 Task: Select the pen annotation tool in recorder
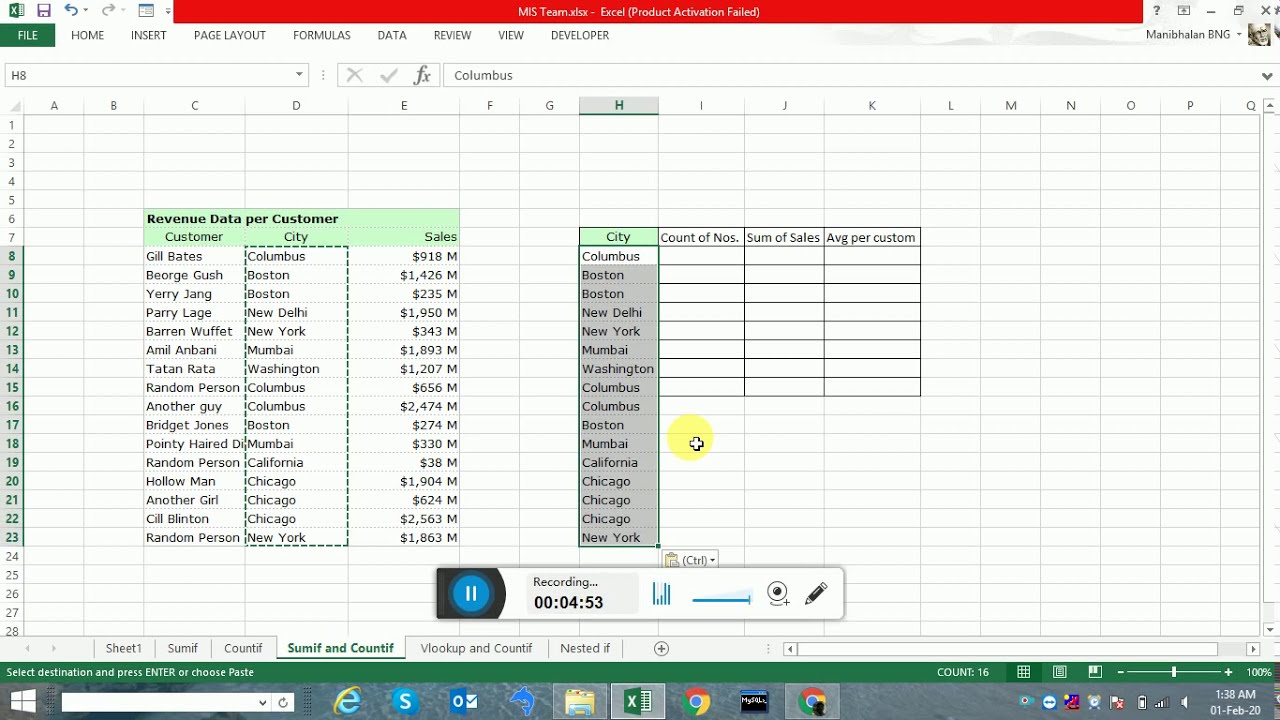click(816, 594)
